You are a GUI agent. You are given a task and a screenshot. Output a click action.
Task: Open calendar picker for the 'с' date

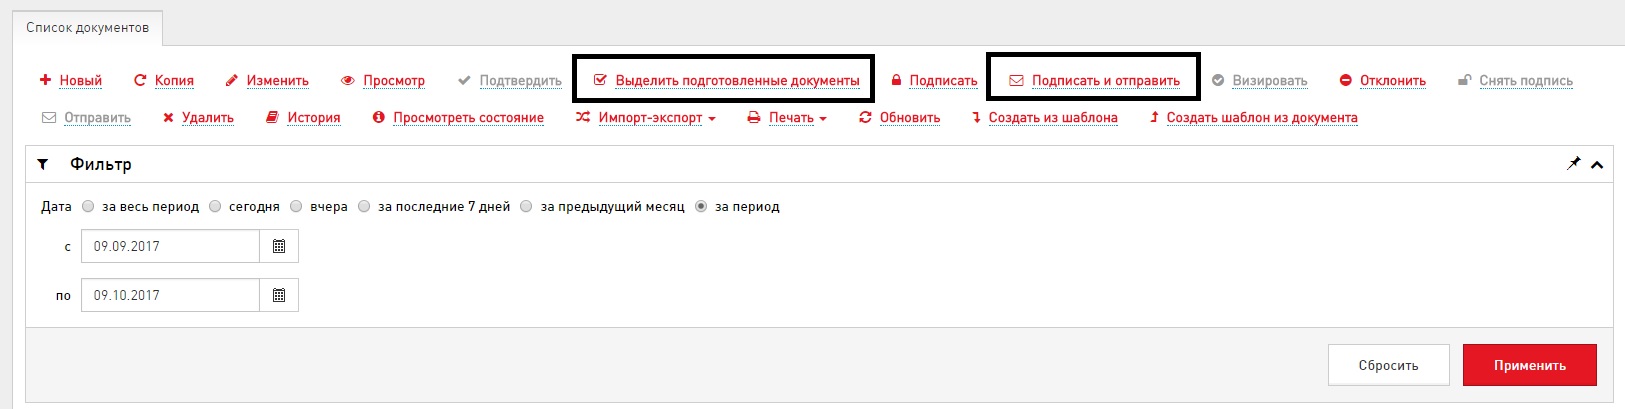279,246
